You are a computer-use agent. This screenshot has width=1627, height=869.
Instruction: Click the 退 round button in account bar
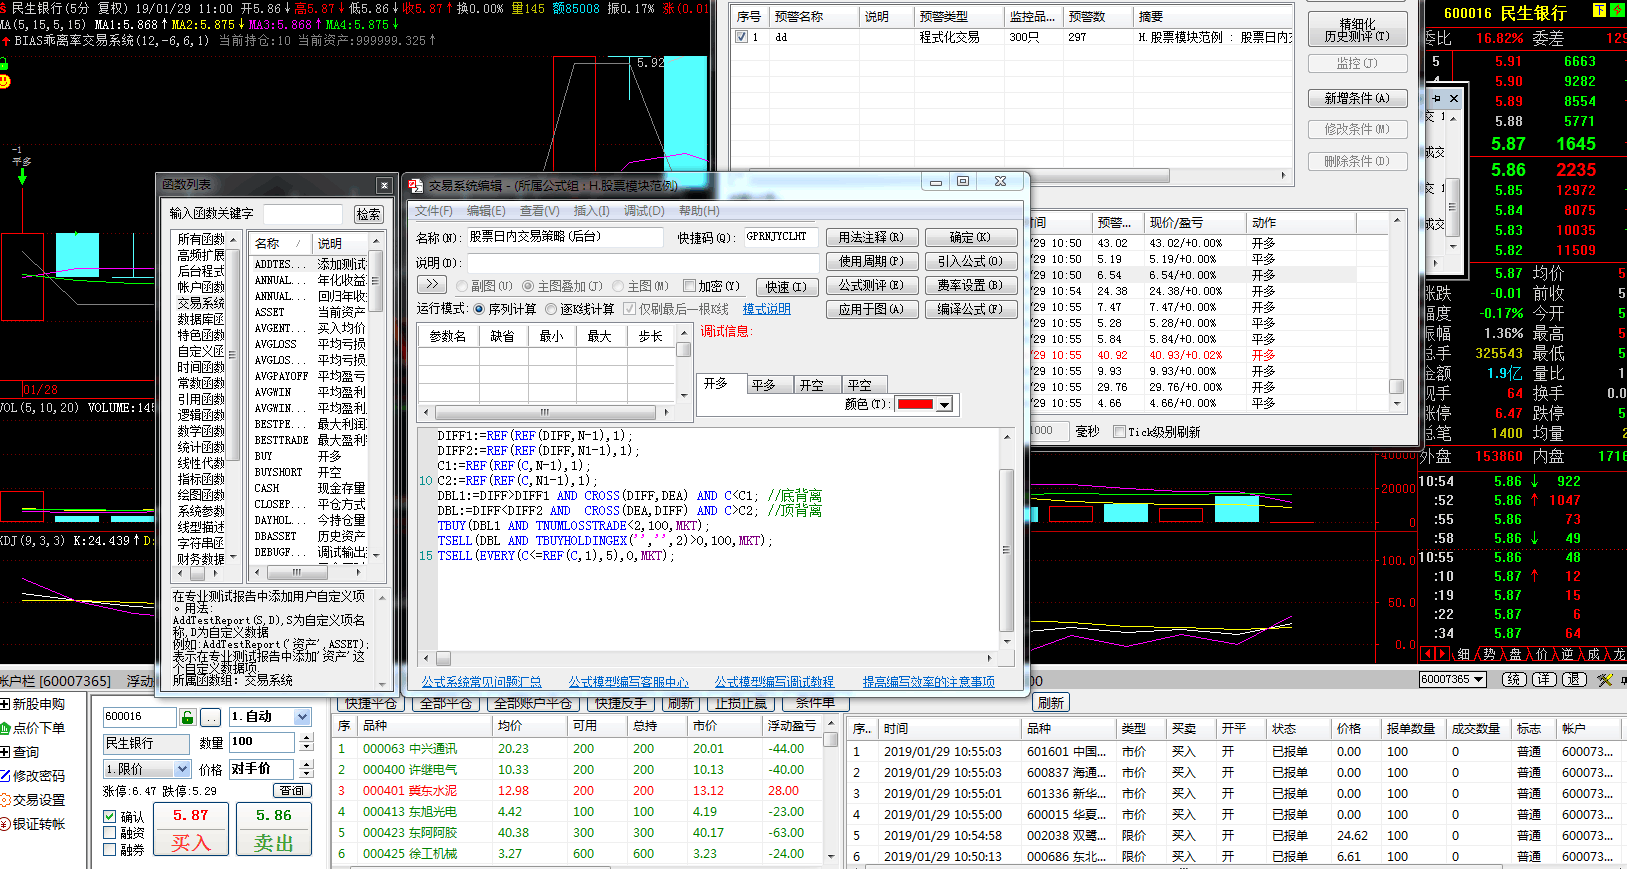coord(1575,679)
